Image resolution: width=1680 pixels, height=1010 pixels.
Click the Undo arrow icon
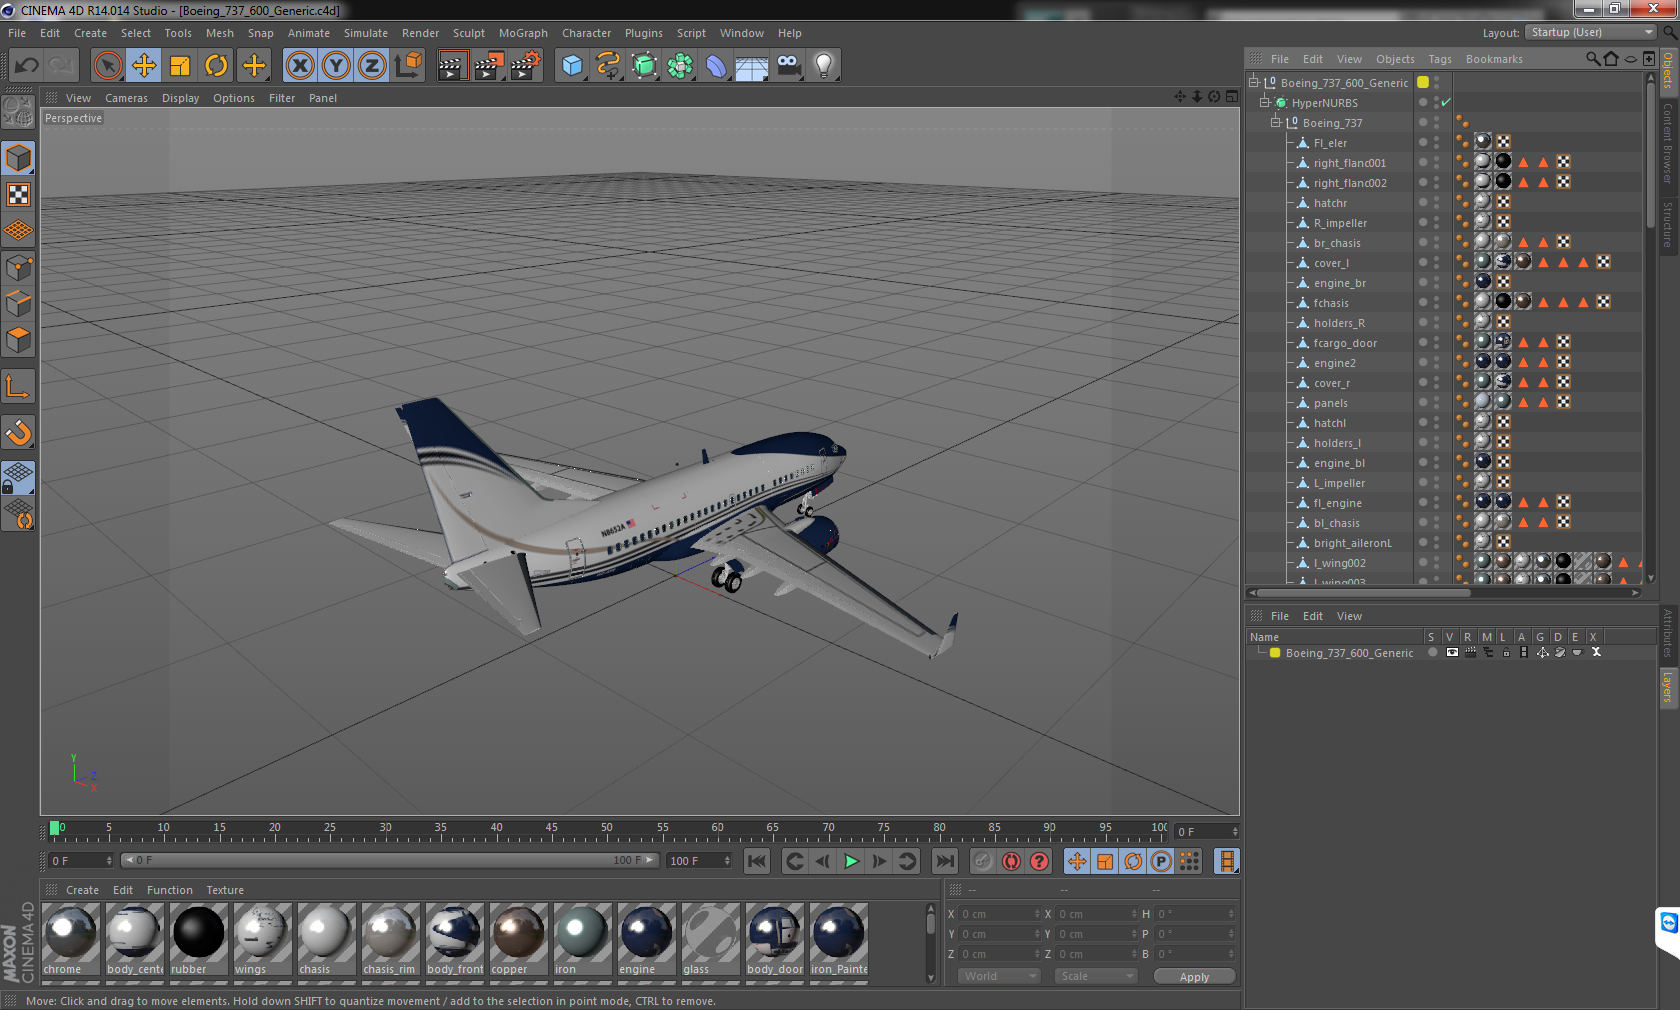[x=27, y=66]
